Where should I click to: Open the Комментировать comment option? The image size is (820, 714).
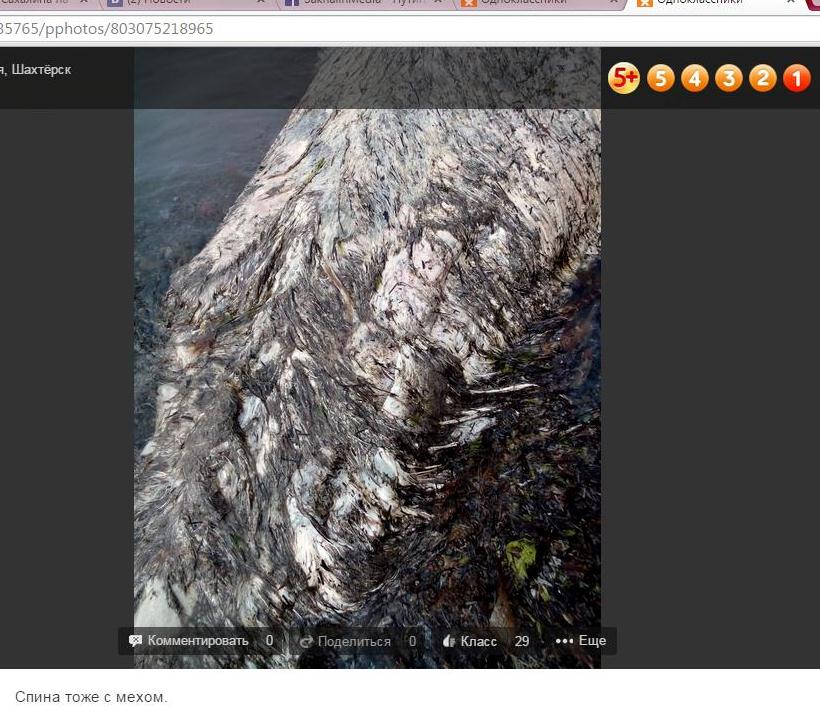pos(197,641)
